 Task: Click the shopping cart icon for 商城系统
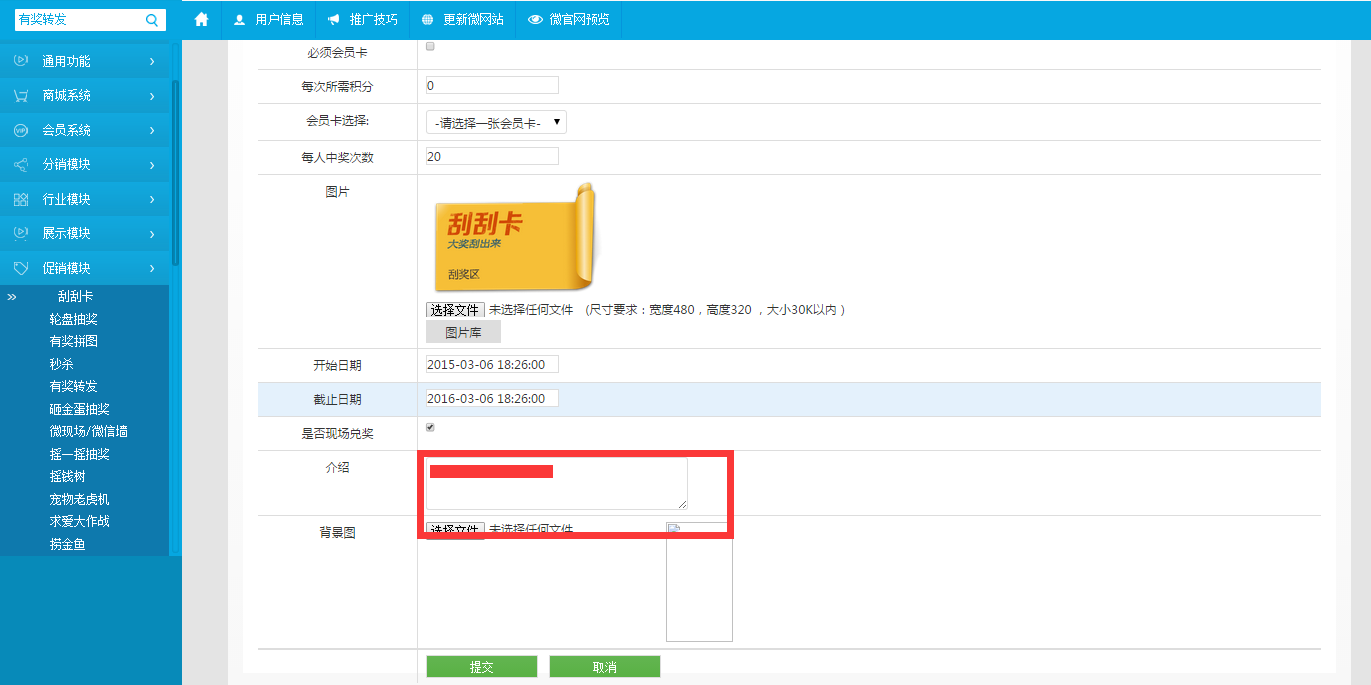pos(21,96)
